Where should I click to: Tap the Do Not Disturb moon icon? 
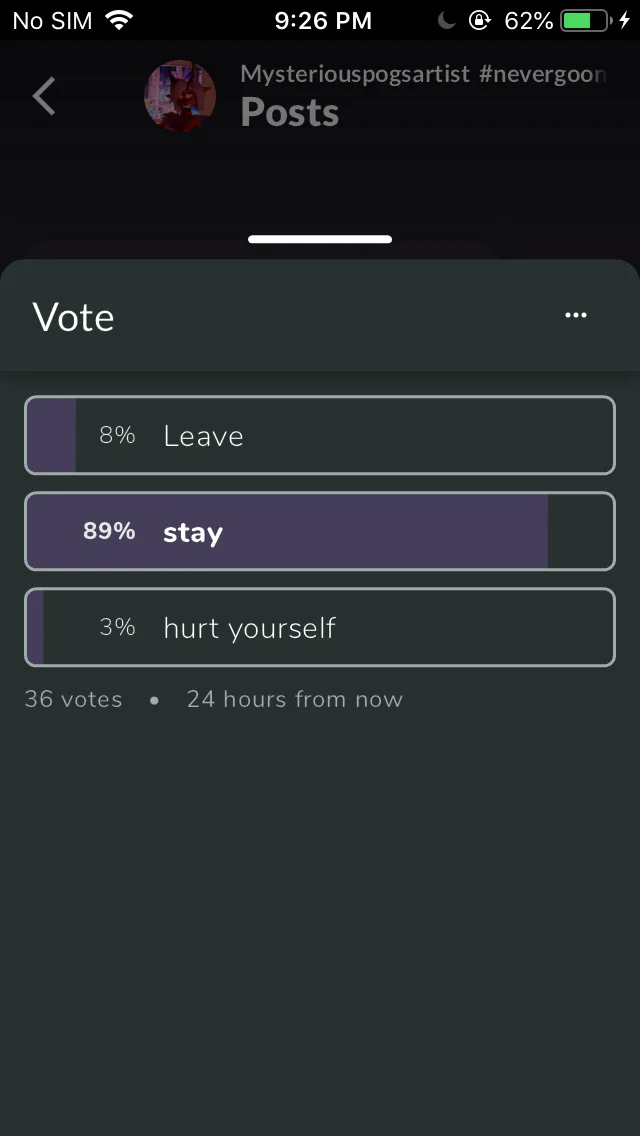pos(447,20)
